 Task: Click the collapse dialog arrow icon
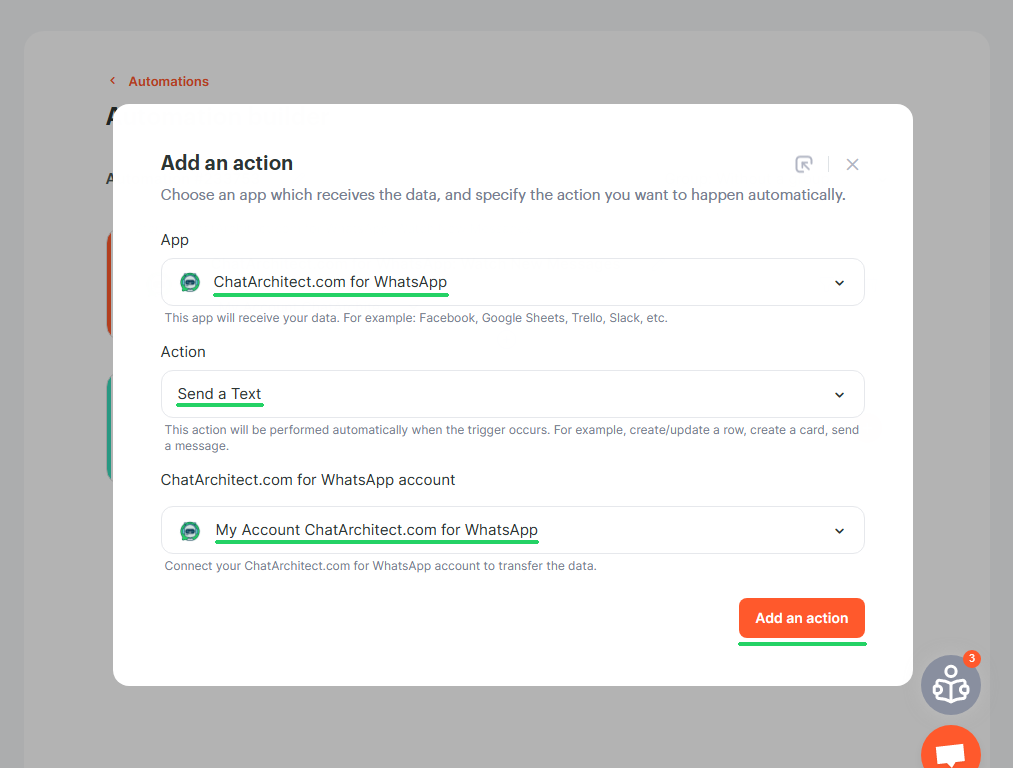click(x=804, y=164)
